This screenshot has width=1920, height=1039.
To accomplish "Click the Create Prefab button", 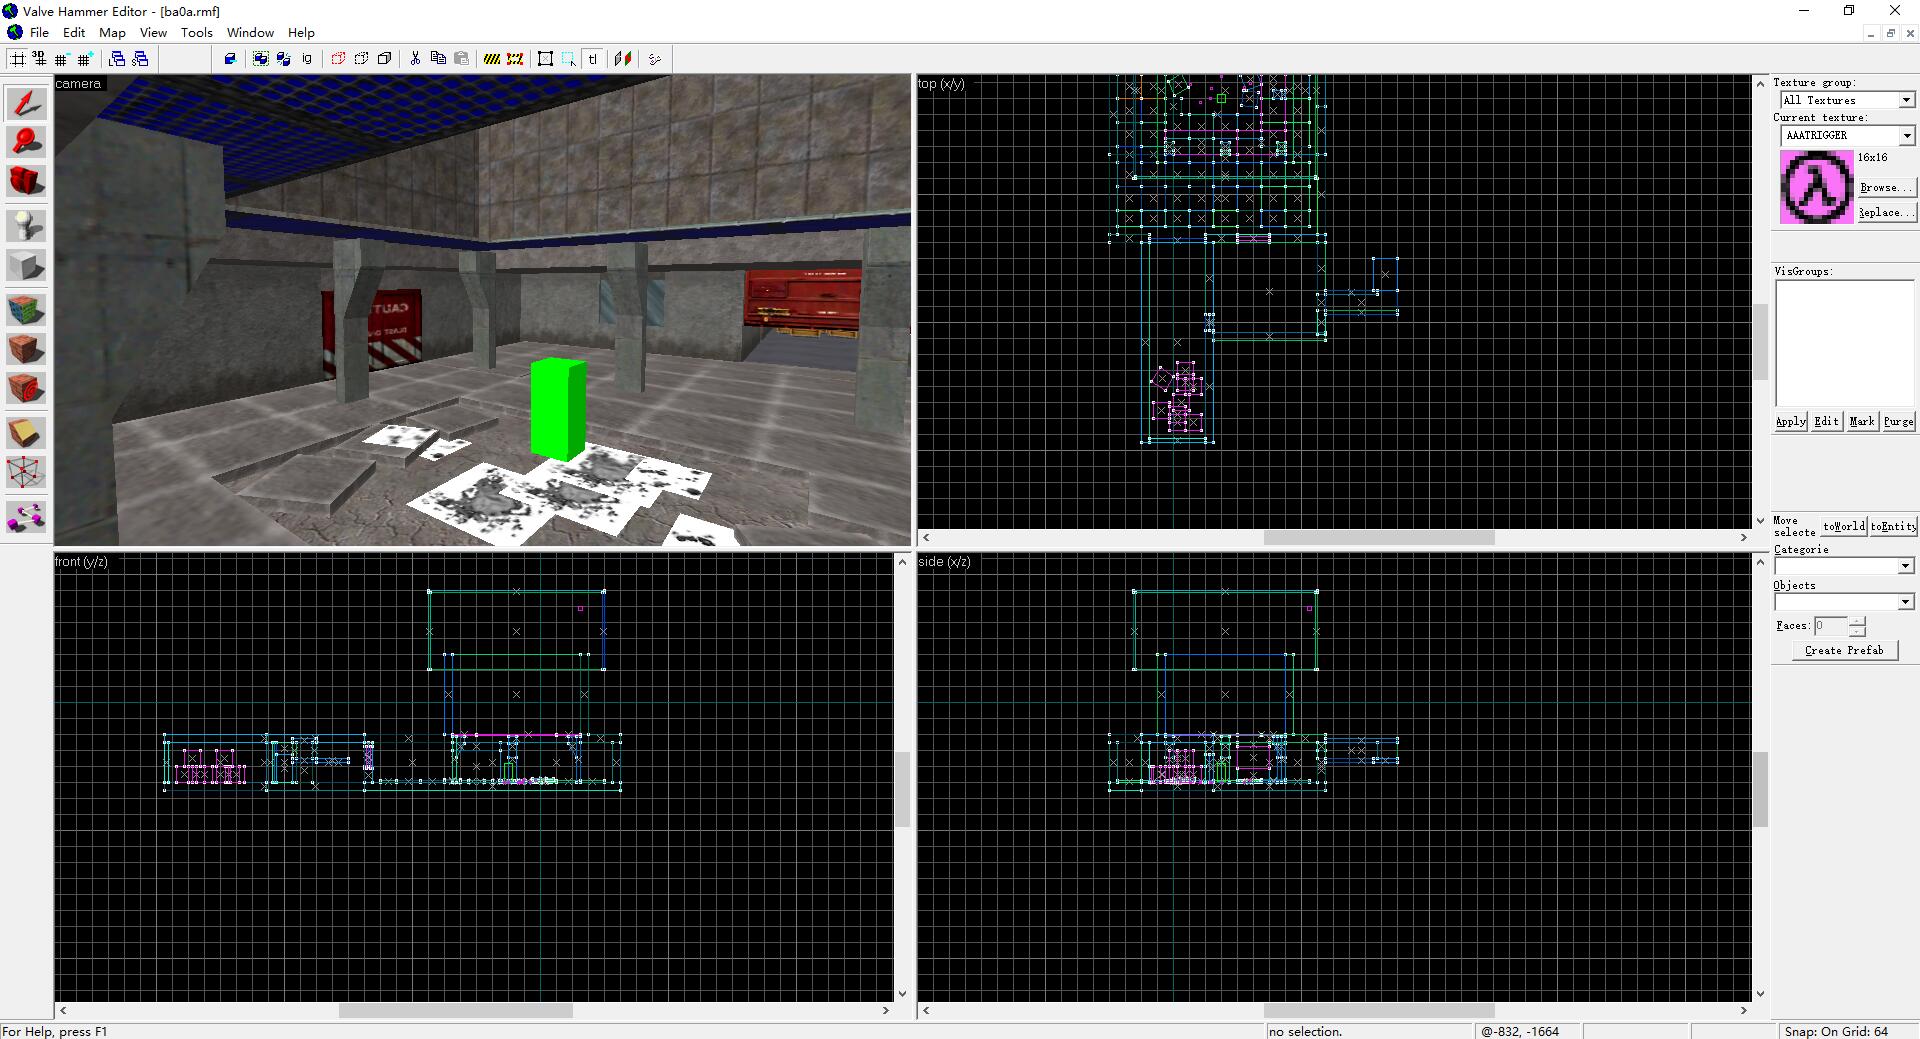I will [1844, 650].
